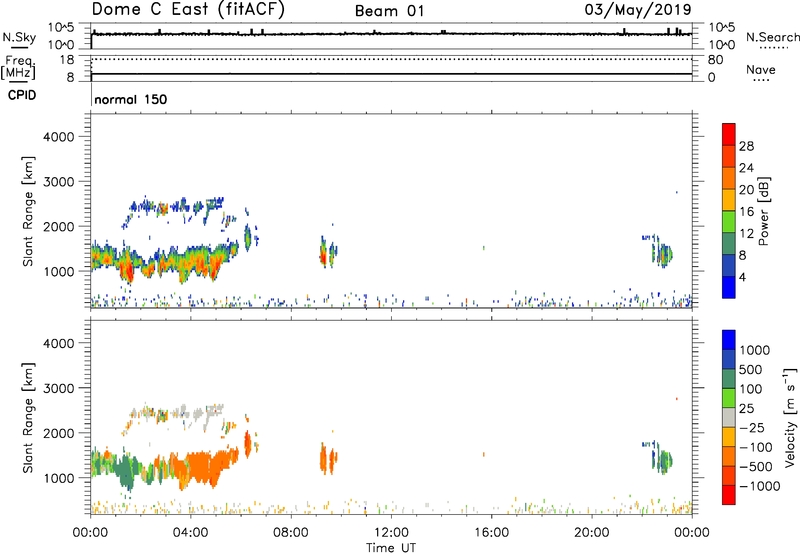Pick the red bottom segment of the Velocity colorbar
Viewport: 800px width, 554px height.
[729, 495]
